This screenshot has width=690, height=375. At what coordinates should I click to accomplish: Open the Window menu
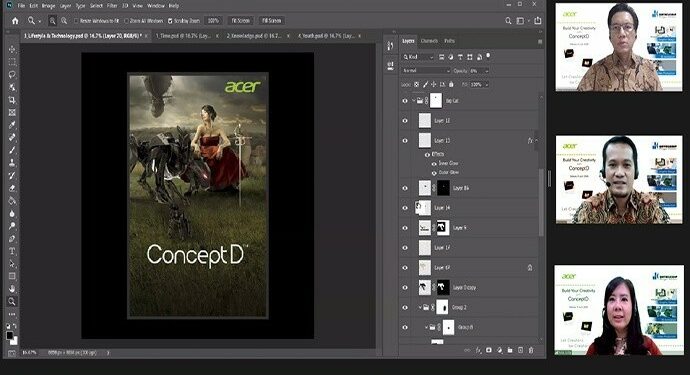point(156,6)
